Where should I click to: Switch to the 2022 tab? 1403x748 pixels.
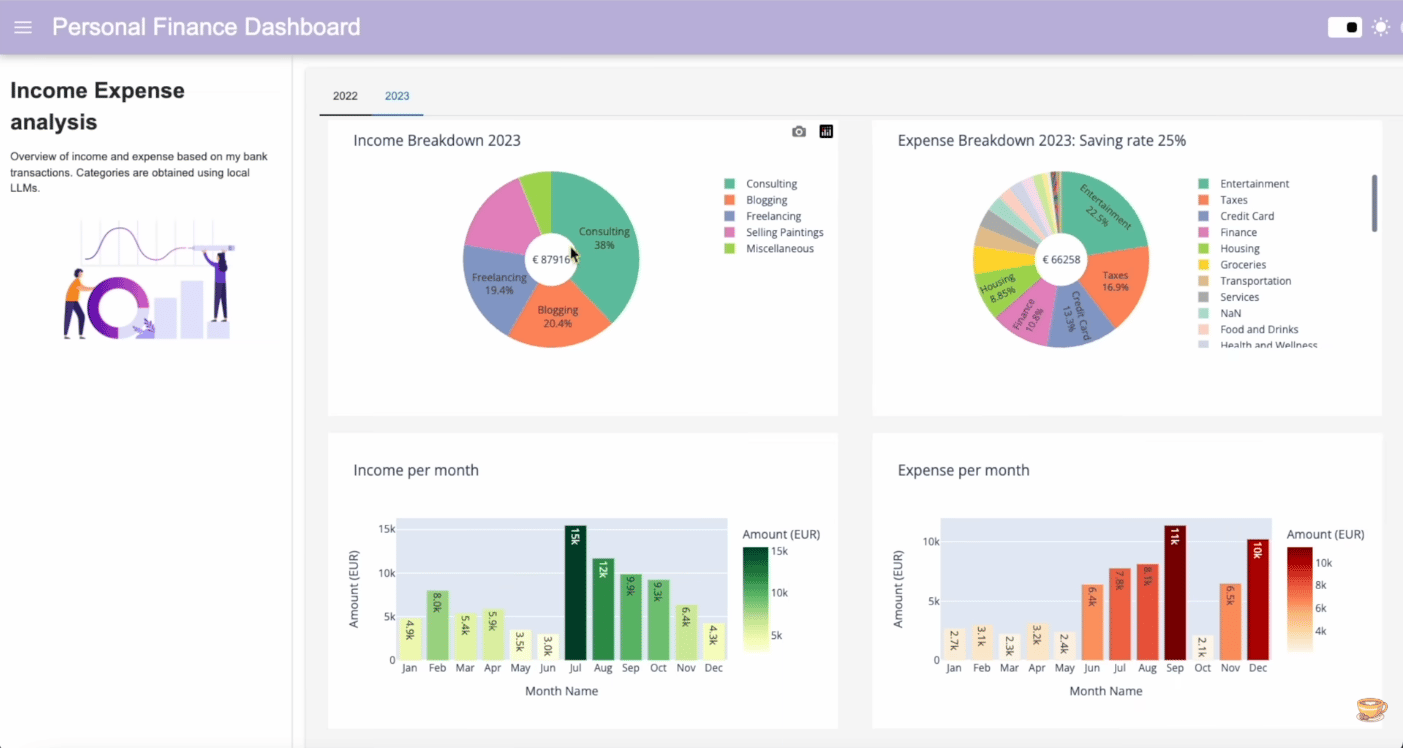pos(345,96)
